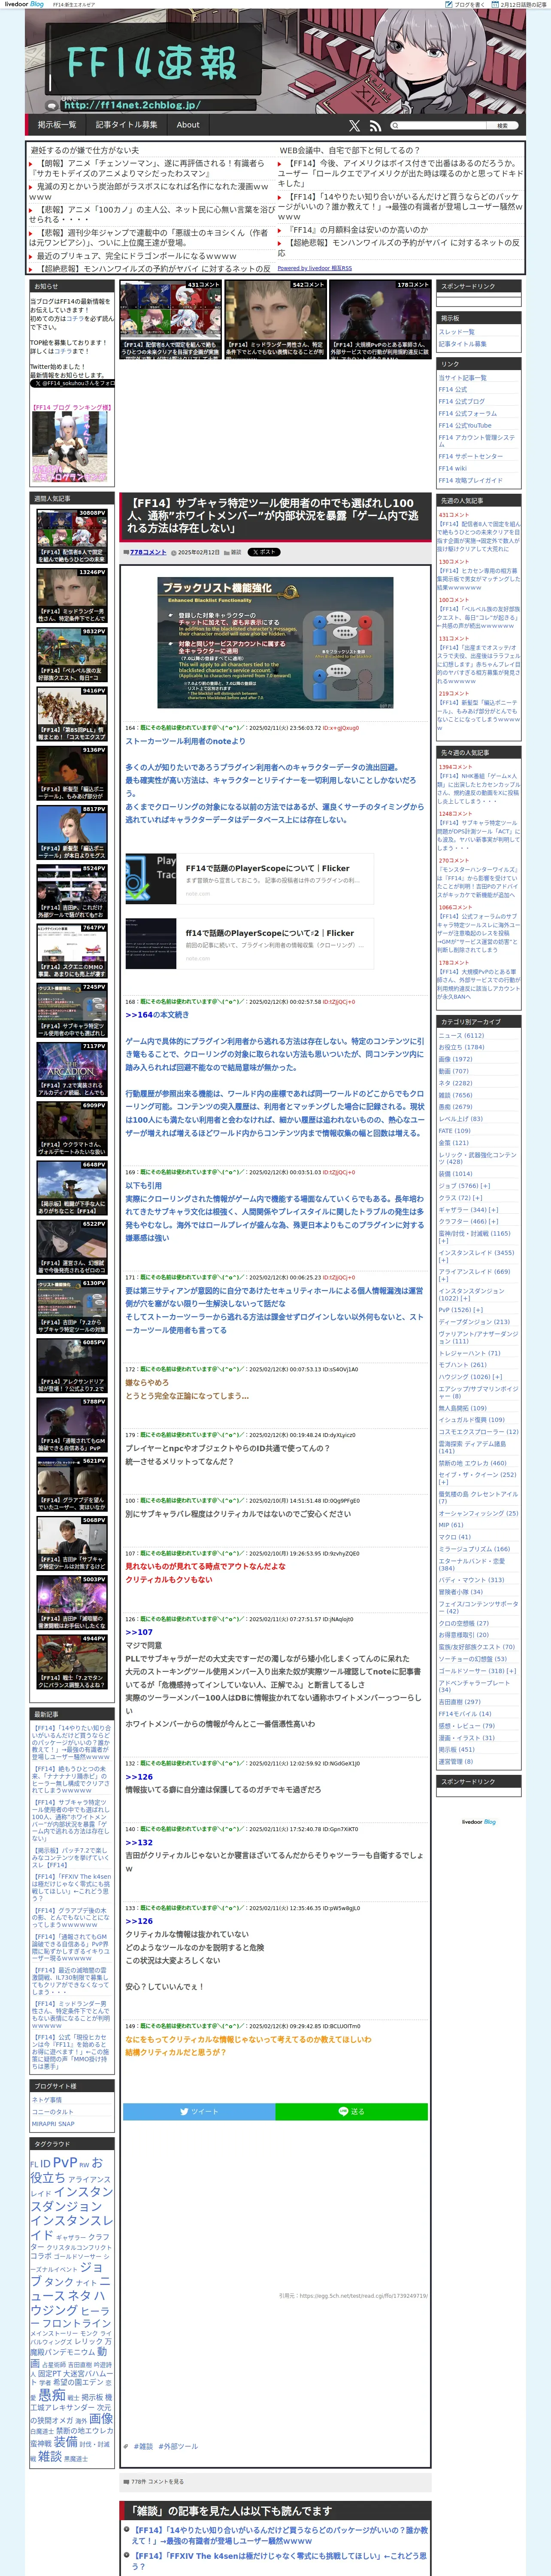Click the 検索 search button
Screen dimensions: 551x2576
[502, 126]
